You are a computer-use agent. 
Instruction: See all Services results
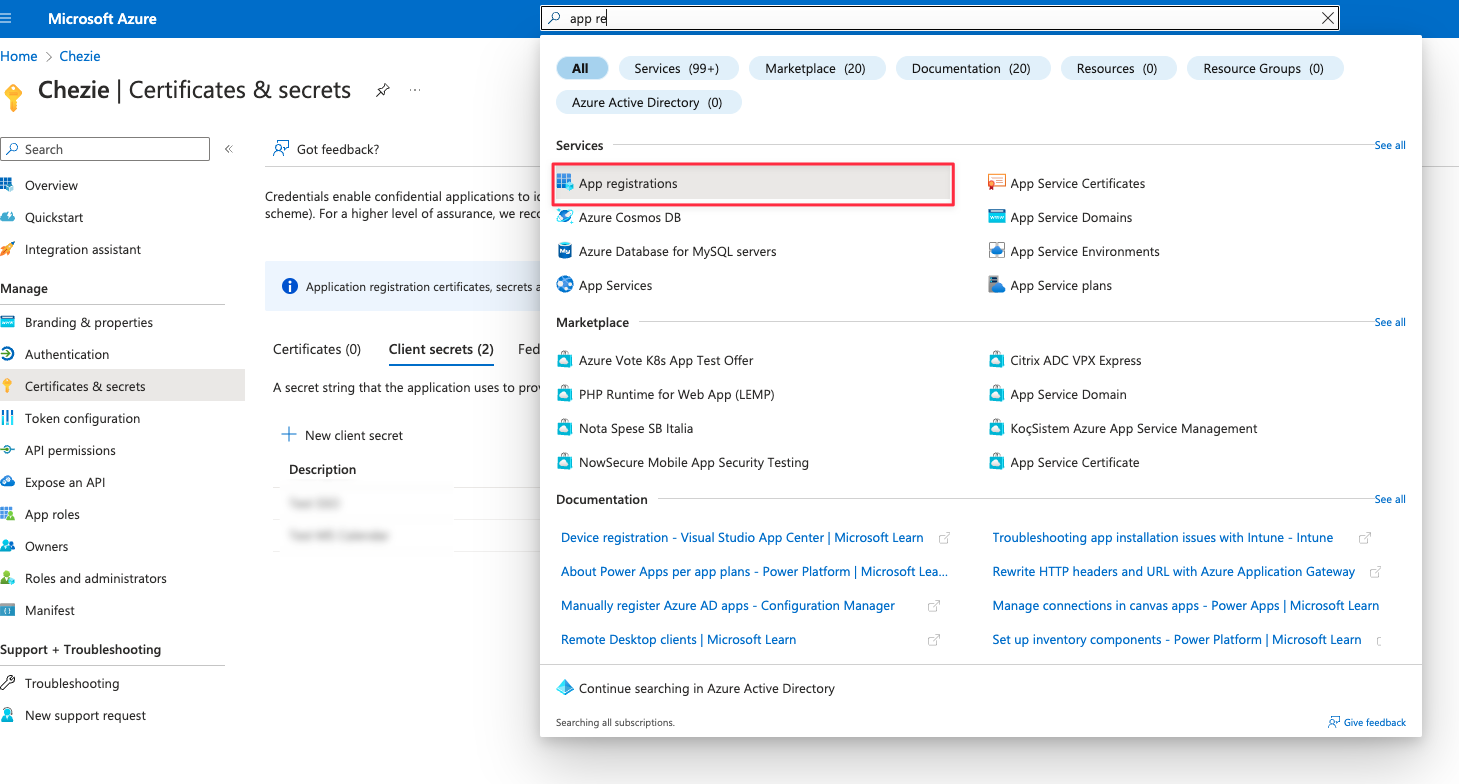pyautogui.click(x=1390, y=145)
